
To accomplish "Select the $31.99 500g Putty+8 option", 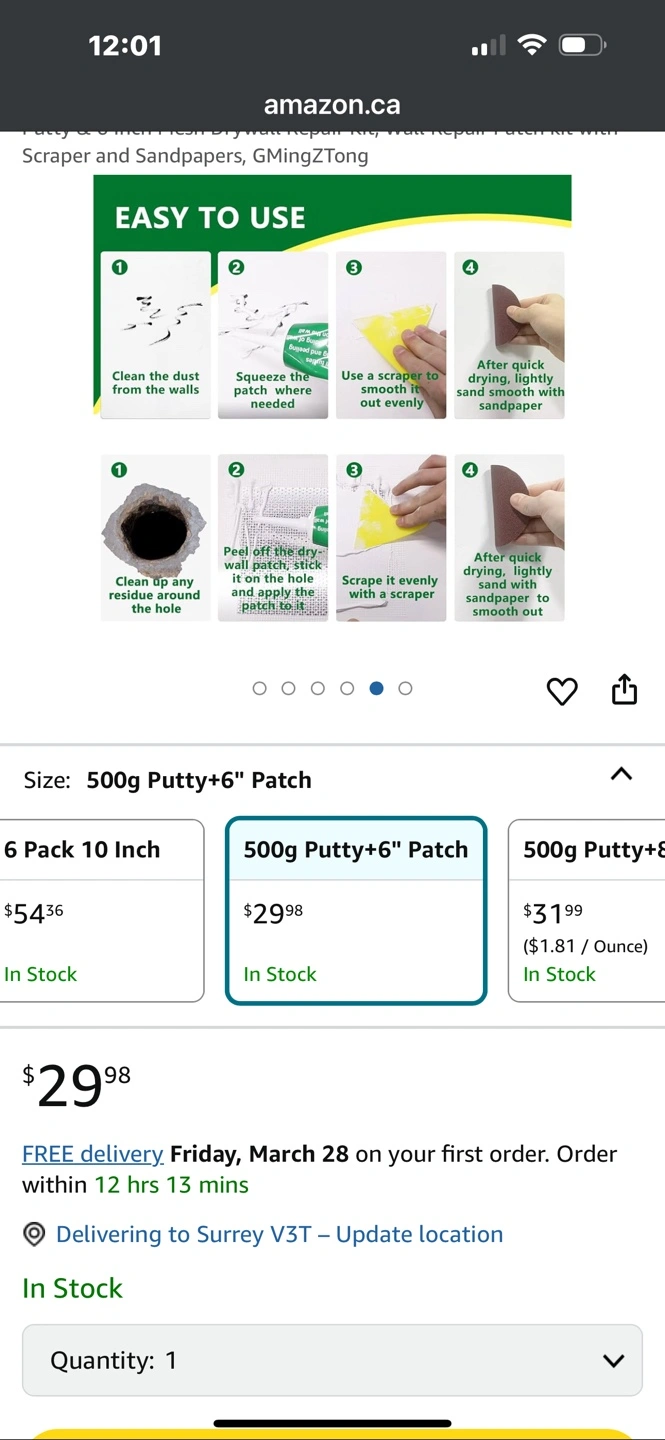I will 590,910.
